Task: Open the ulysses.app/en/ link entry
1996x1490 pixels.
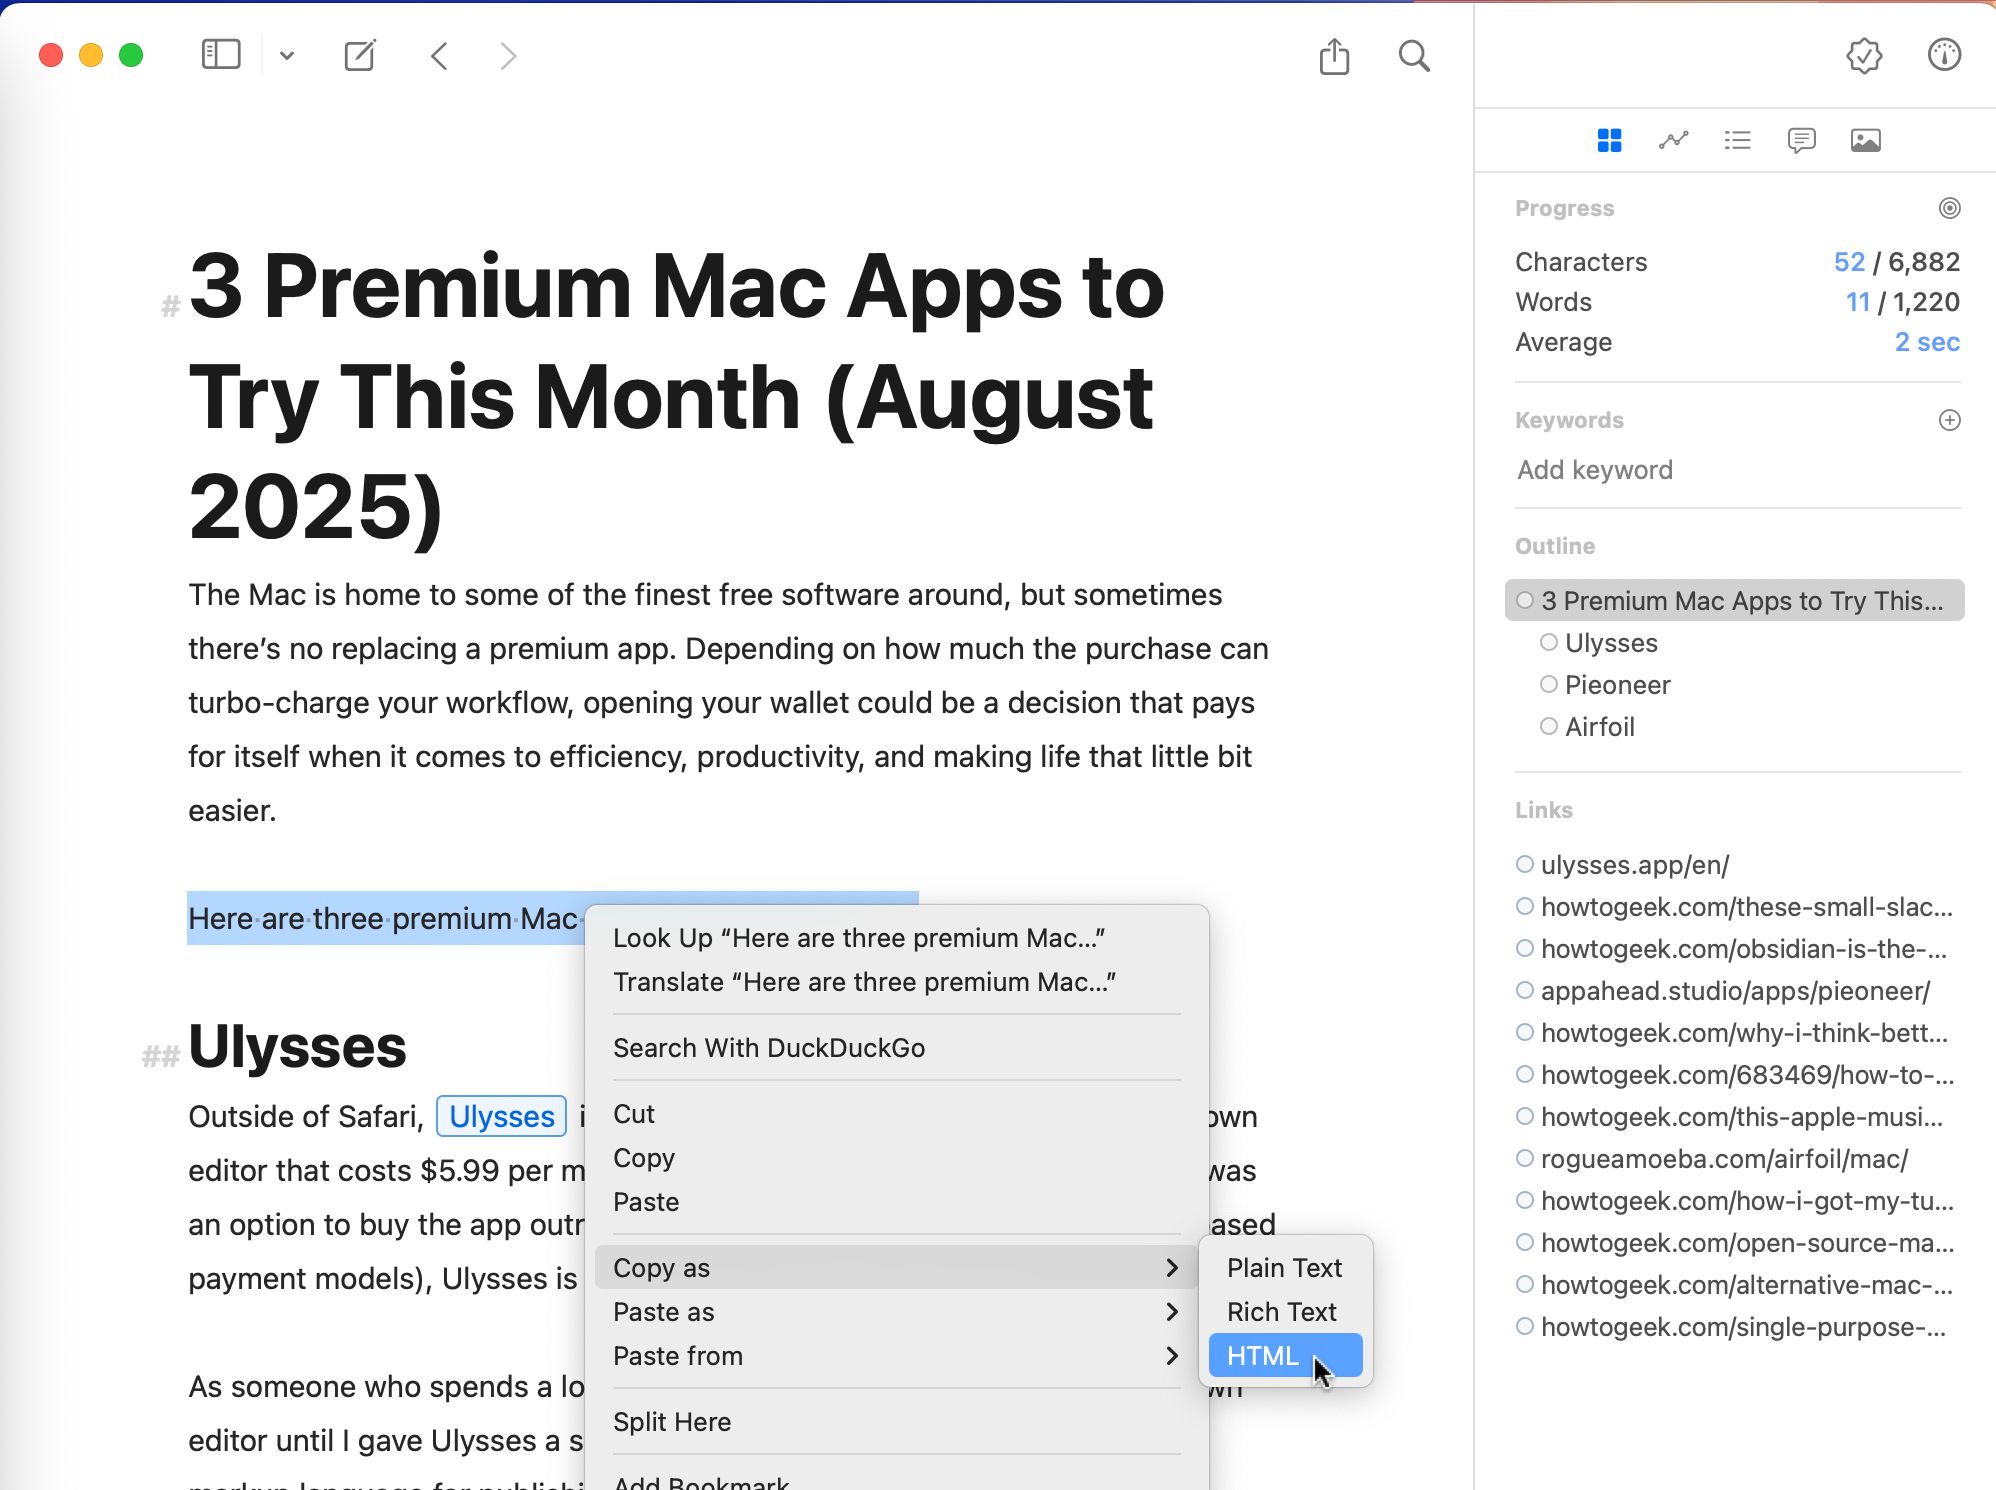Action: pos(1634,865)
